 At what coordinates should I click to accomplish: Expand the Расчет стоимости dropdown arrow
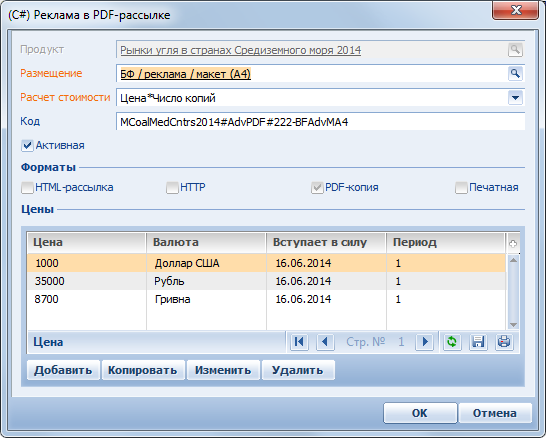point(515,98)
